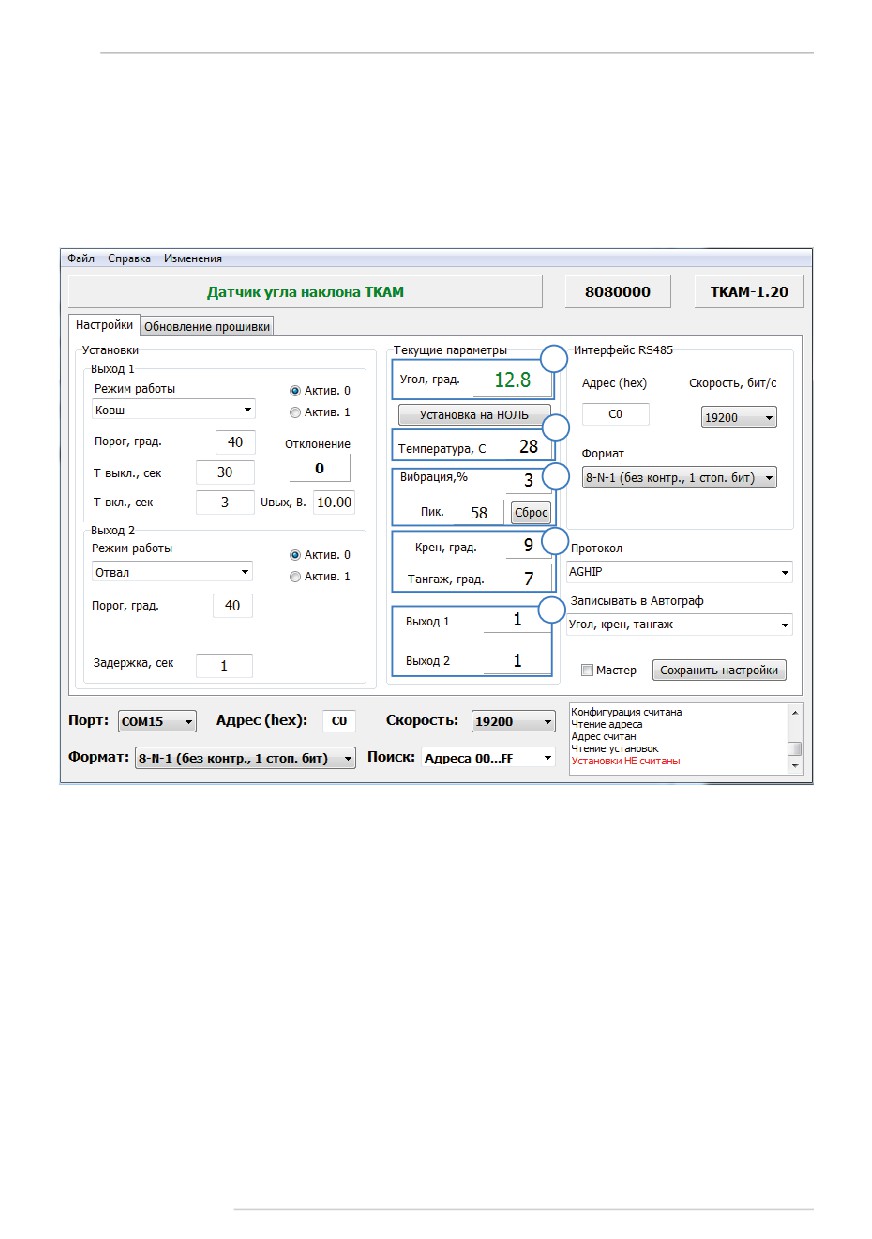Click the Установка на НОЛЬ button
This screenshot has width=872, height=1239.
[474, 414]
